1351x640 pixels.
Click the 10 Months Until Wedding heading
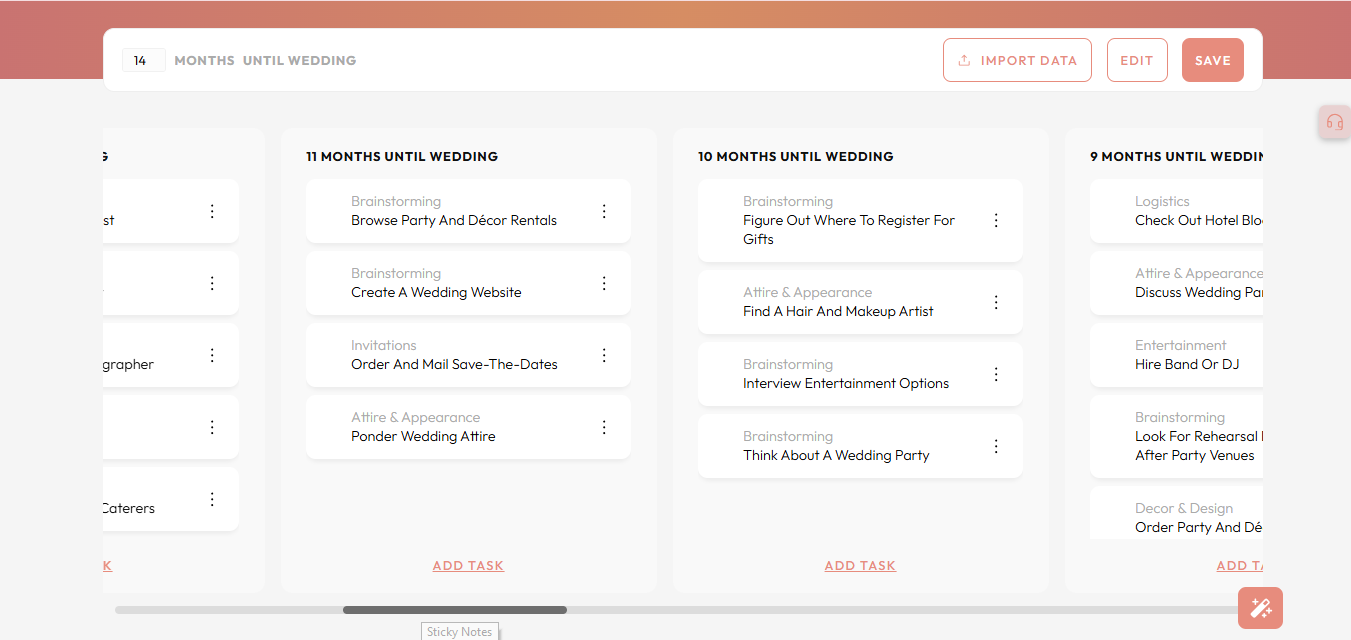796,156
